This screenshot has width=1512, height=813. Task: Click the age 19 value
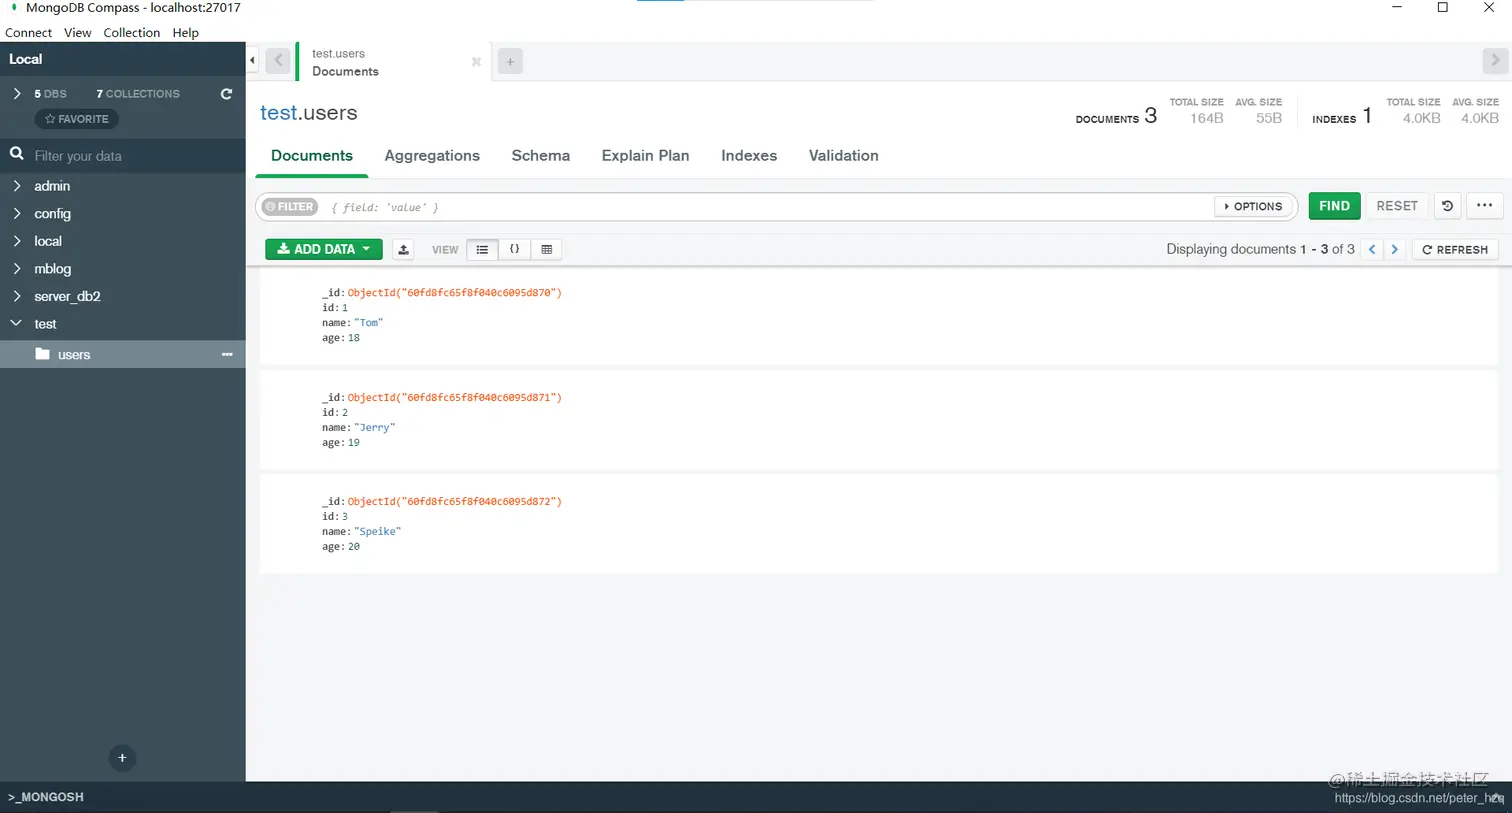click(x=353, y=442)
